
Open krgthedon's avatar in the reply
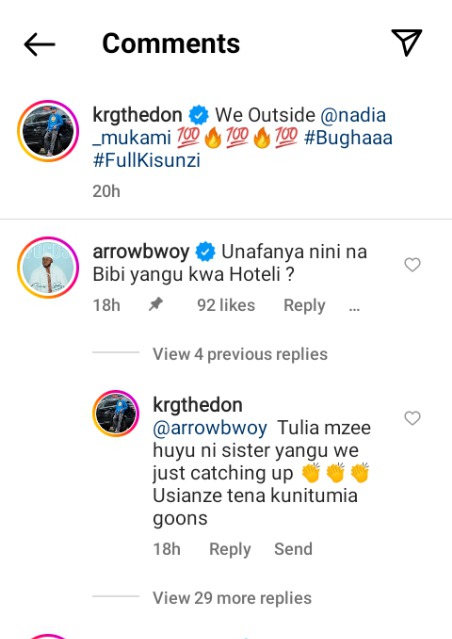pos(116,413)
